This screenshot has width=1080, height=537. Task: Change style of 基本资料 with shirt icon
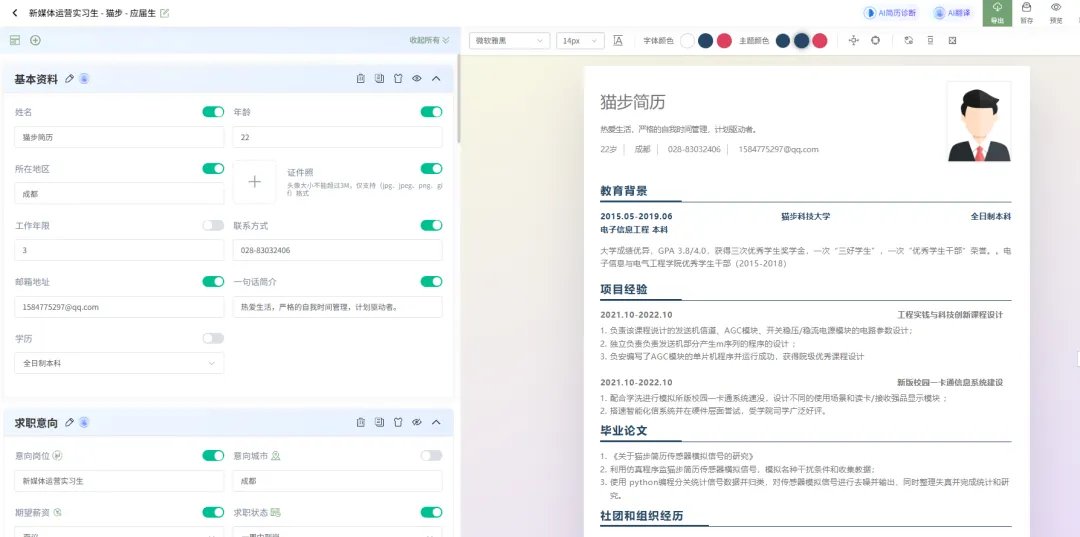click(397, 78)
